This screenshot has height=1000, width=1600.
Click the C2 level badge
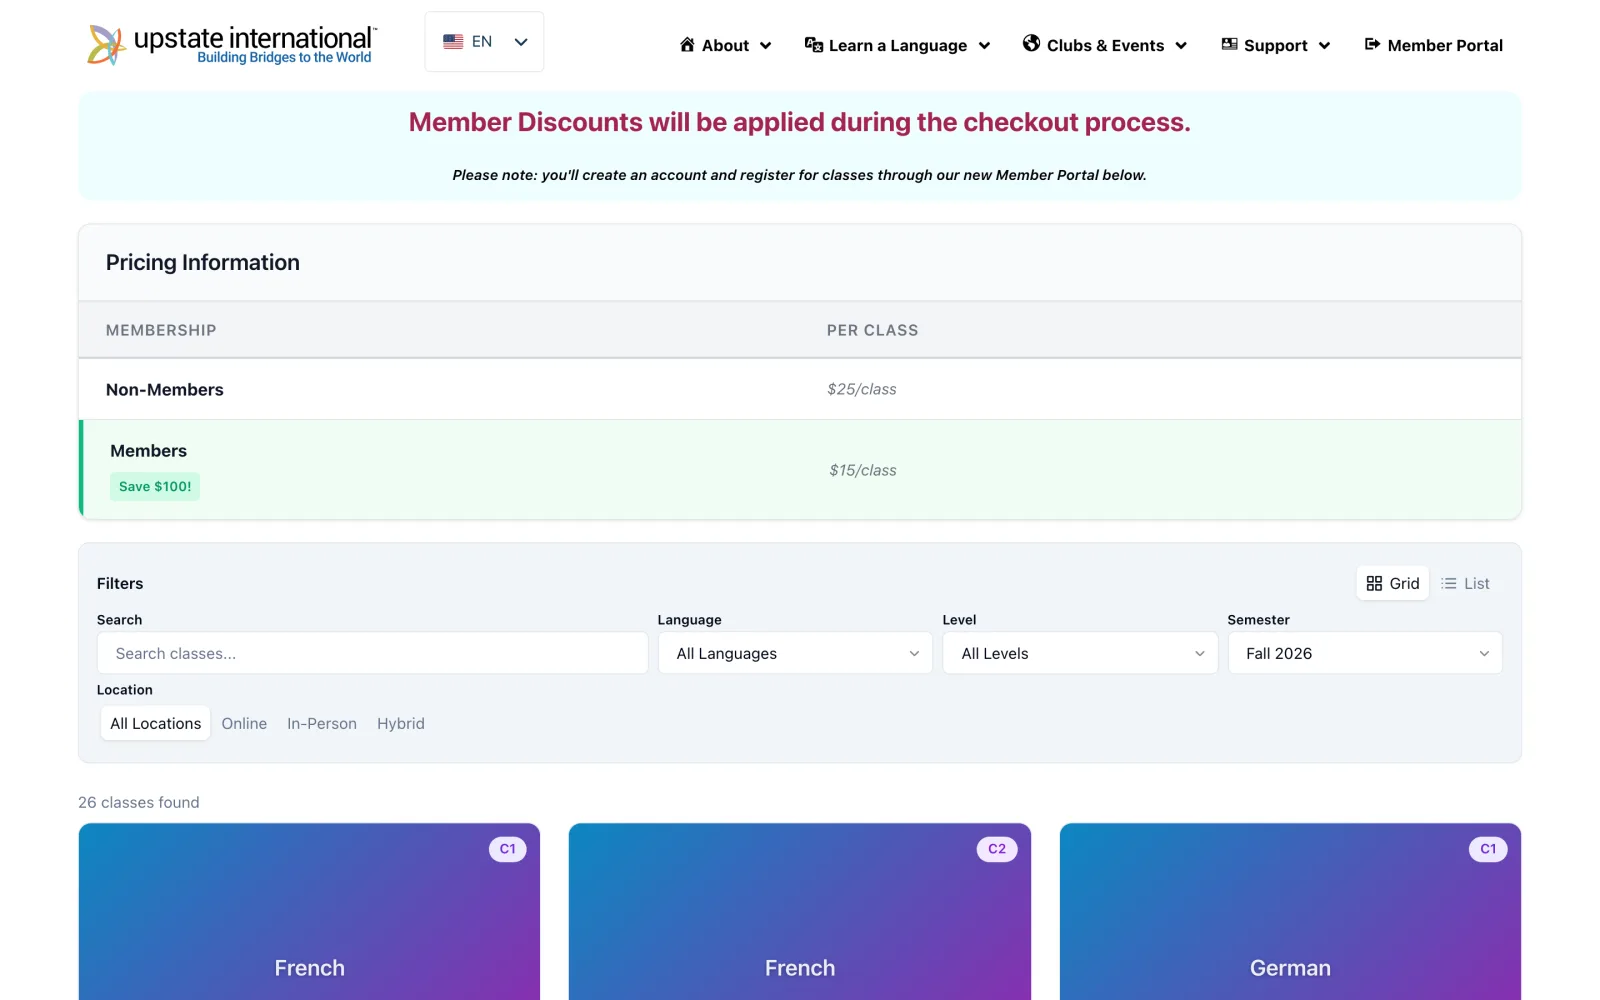(997, 849)
